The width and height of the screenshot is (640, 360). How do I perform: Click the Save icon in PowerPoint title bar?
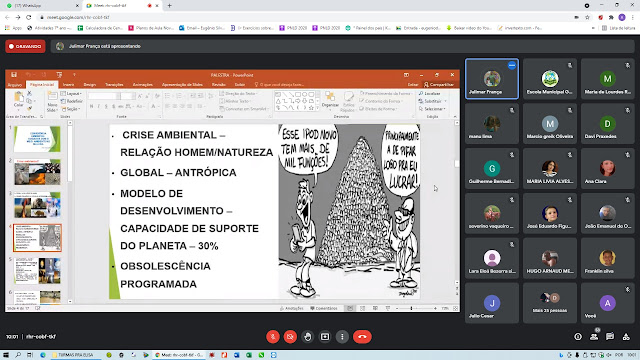click(14, 75)
